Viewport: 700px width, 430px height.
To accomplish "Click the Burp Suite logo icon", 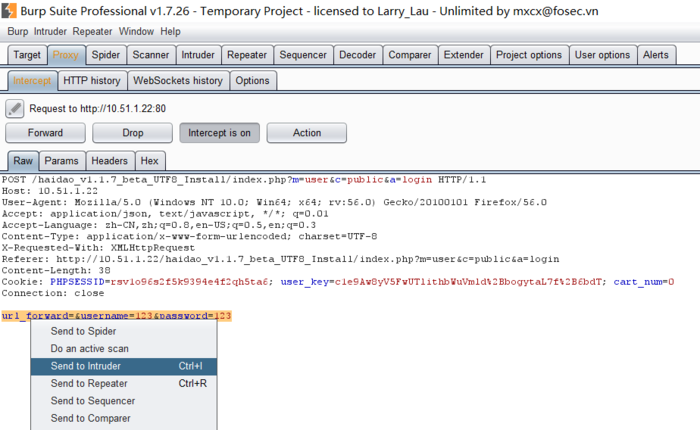I will pyautogui.click(x=9, y=10).
